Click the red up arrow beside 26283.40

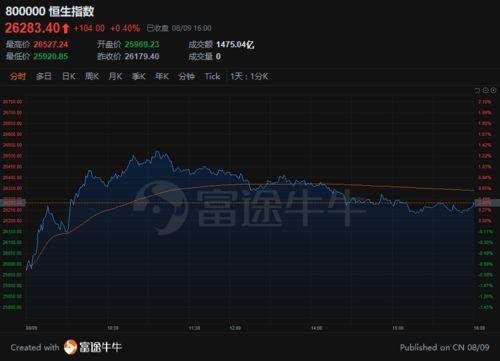pos(66,28)
